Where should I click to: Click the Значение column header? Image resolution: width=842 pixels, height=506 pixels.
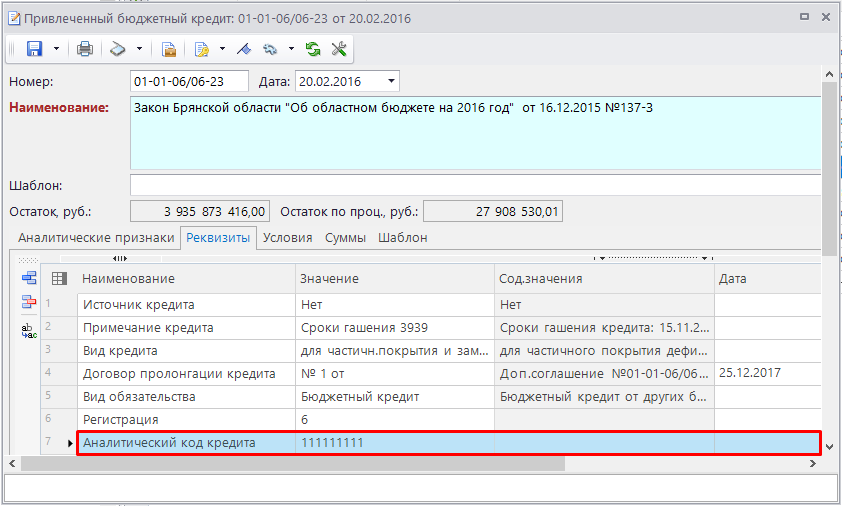coord(394,279)
